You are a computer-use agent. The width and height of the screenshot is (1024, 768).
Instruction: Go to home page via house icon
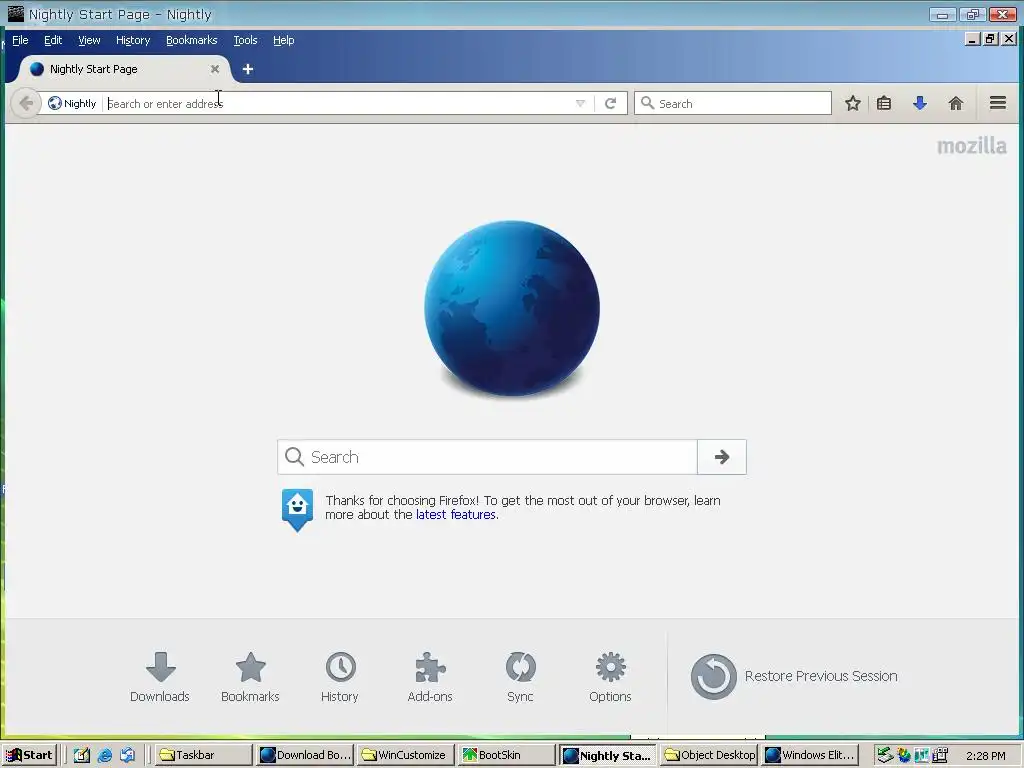[x=955, y=103]
